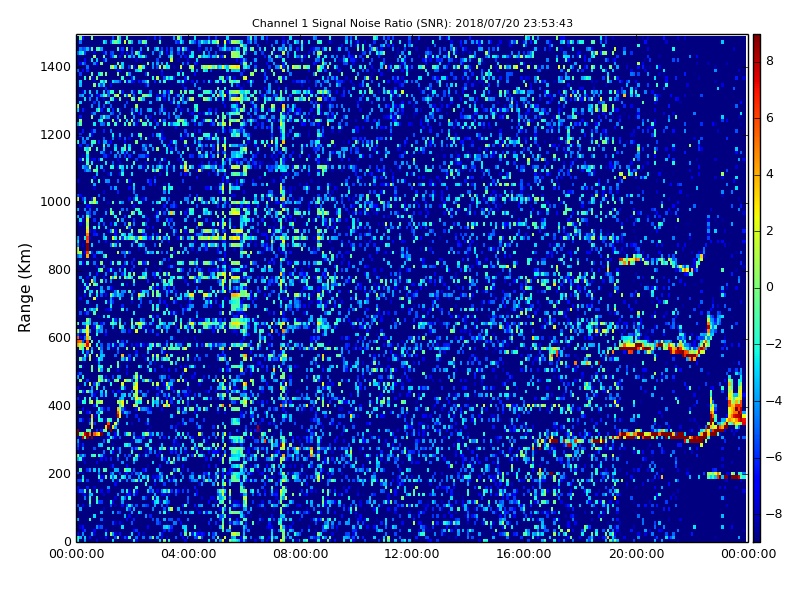The height and width of the screenshot is (600, 800).
Task: Click the plot title Channel 1 Signal Noise Ratio
Action: click(x=412, y=23)
